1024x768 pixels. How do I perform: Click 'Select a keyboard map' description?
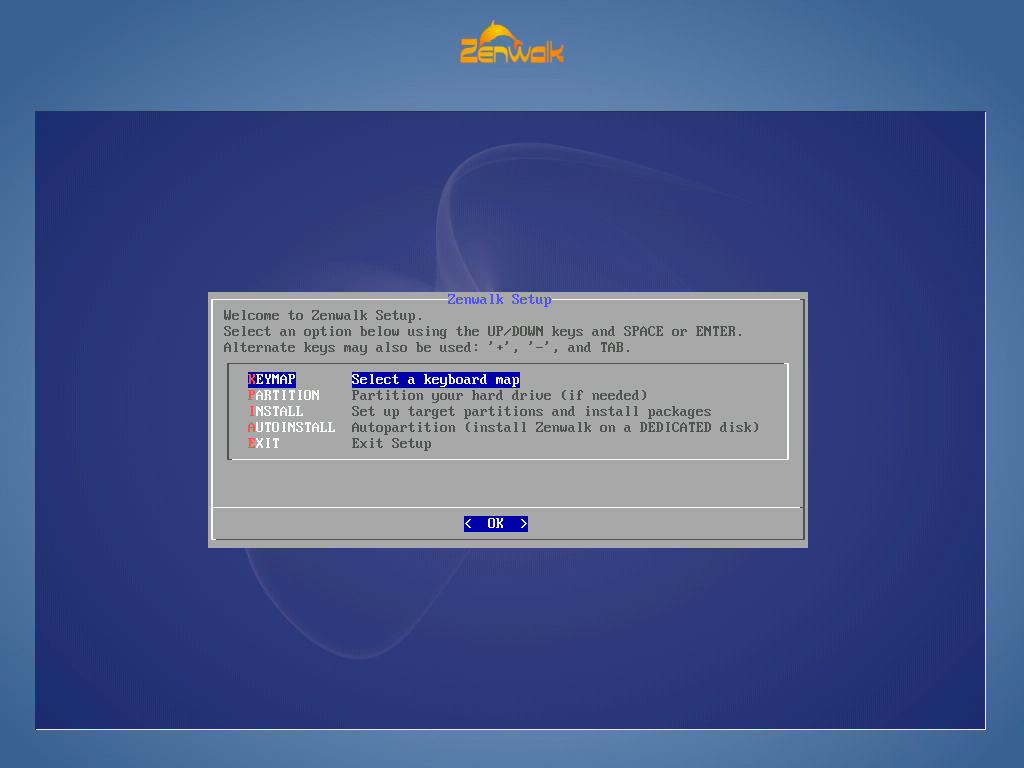click(x=435, y=379)
